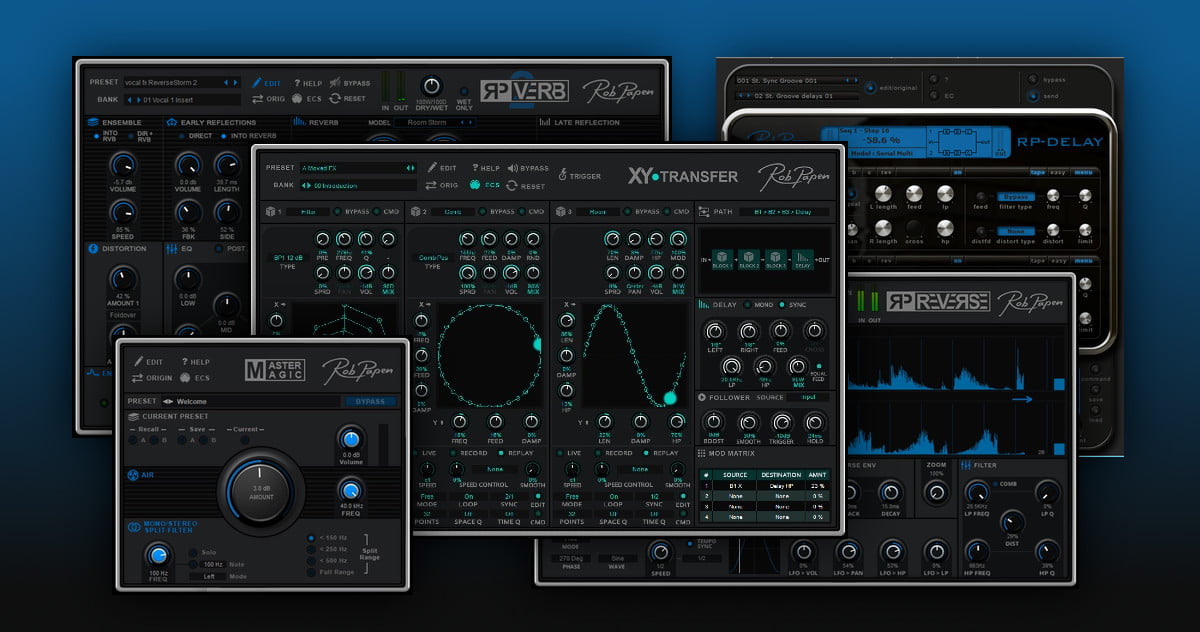Click the speaker Bypass icon in XY-Transfer header

(512, 168)
